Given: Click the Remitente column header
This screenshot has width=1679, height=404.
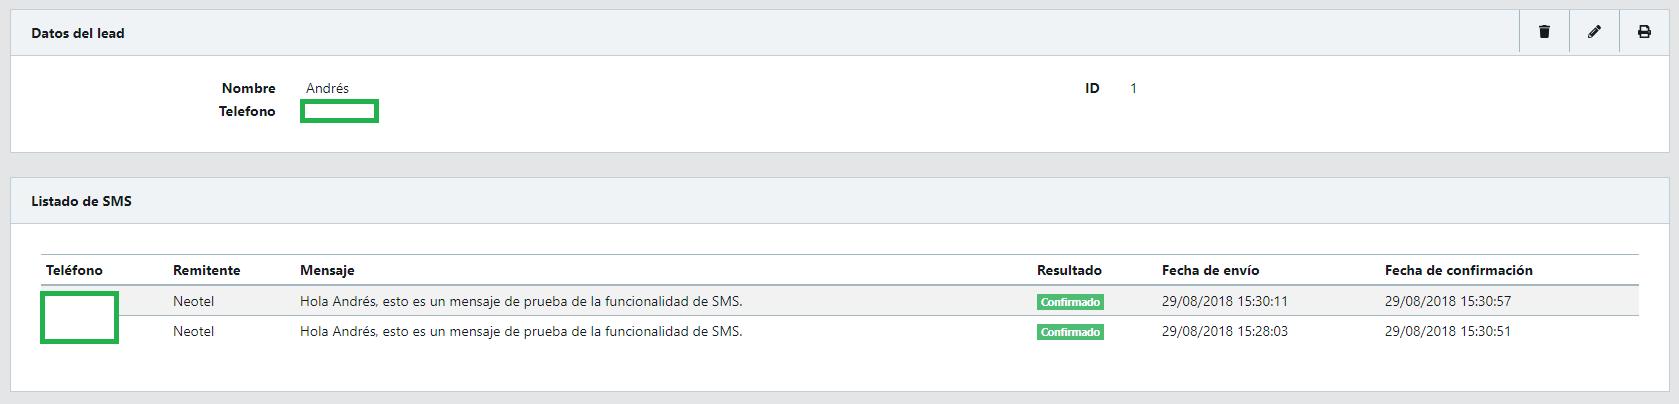Looking at the screenshot, I should 206,270.
